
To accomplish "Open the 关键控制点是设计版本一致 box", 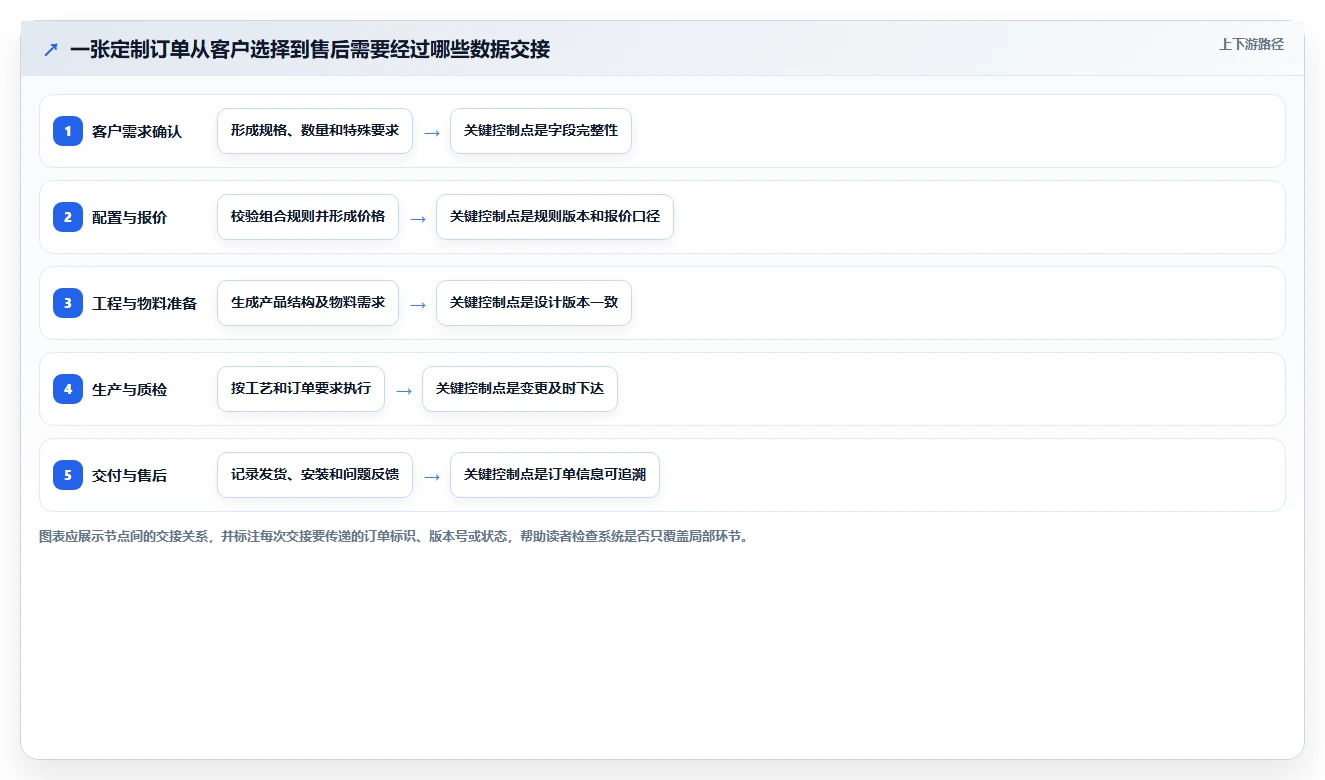I will [534, 303].
